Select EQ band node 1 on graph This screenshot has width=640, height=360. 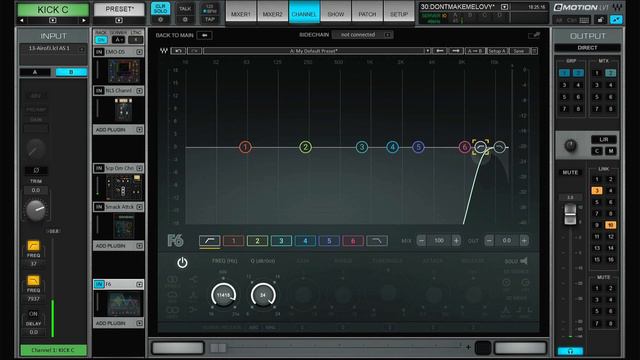pyautogui.click(x=245, y=147)
